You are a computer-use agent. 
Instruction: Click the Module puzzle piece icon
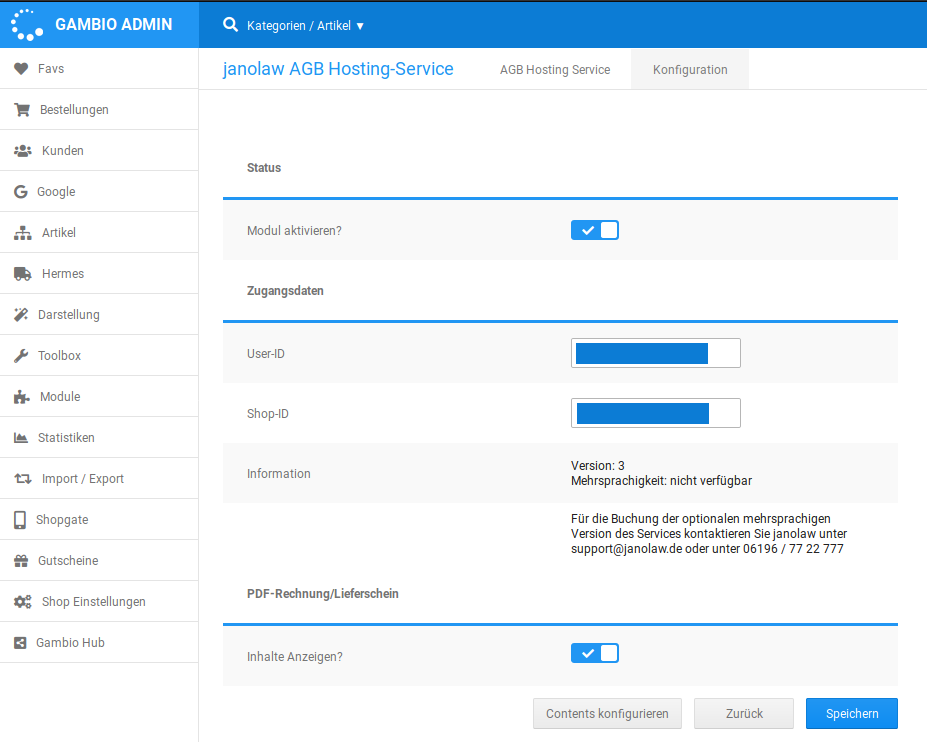pyautogui.click(x=22, y=397)
